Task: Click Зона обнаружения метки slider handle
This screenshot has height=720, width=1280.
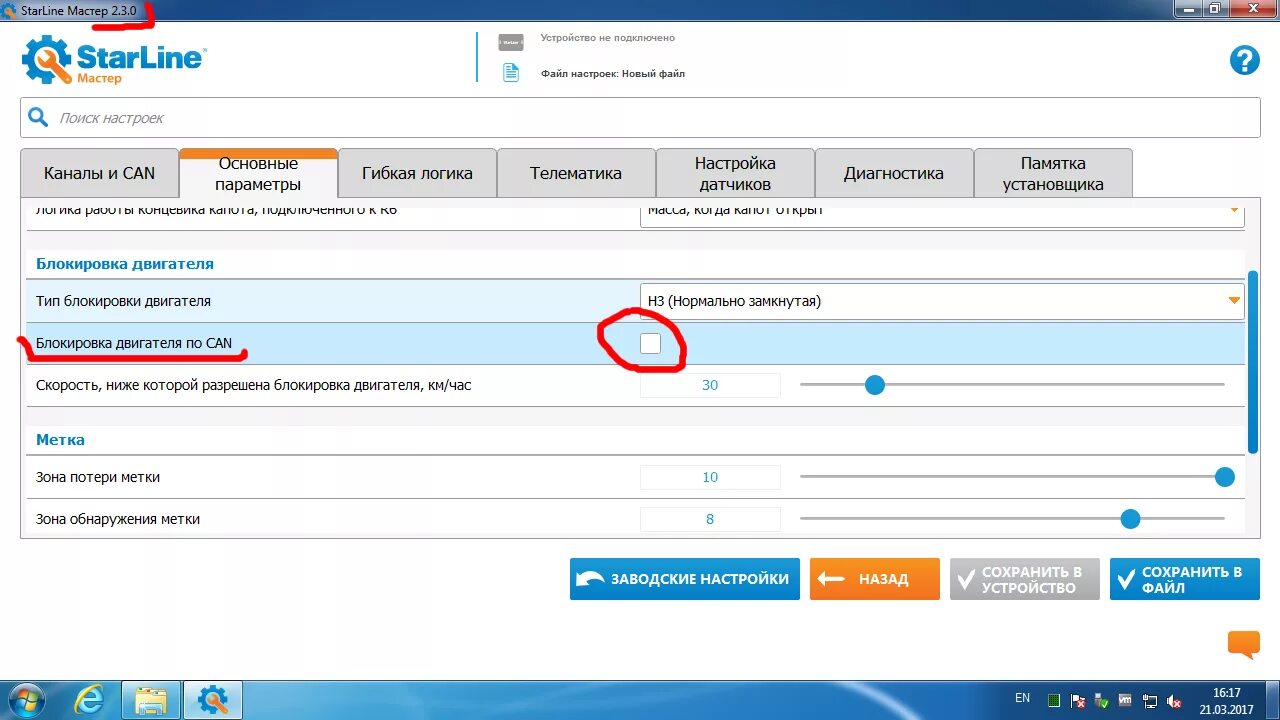Action: point(1130,519)
